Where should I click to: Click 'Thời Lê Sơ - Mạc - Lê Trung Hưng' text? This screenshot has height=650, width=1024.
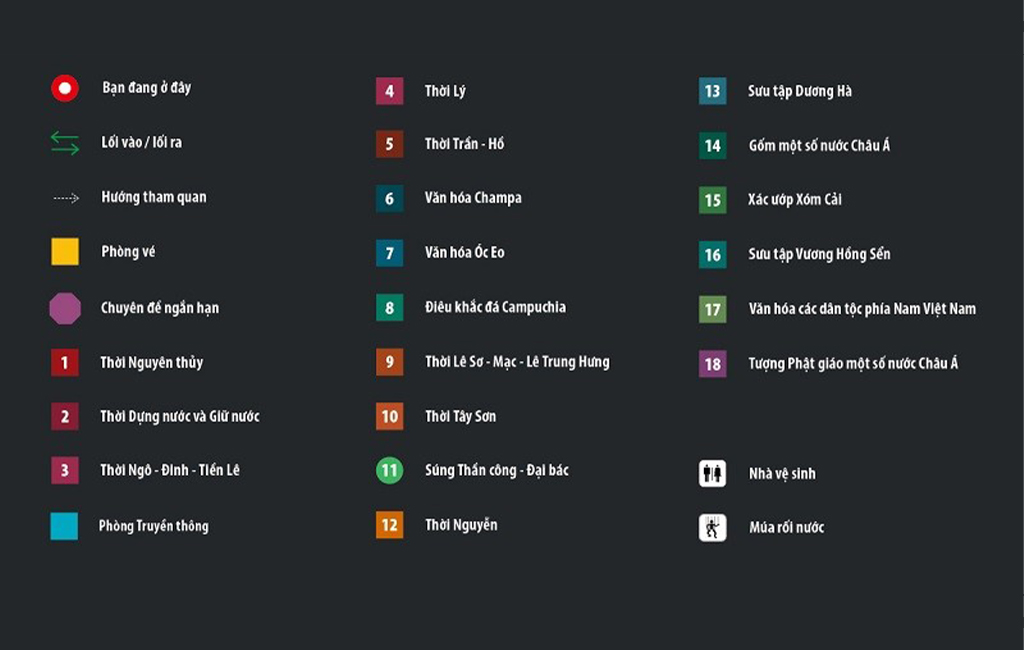517,362
